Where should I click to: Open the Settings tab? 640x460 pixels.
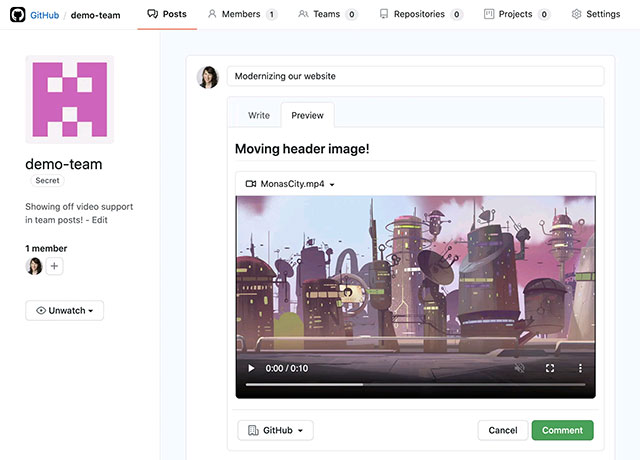pyautogui.click(x=596, y=14)
